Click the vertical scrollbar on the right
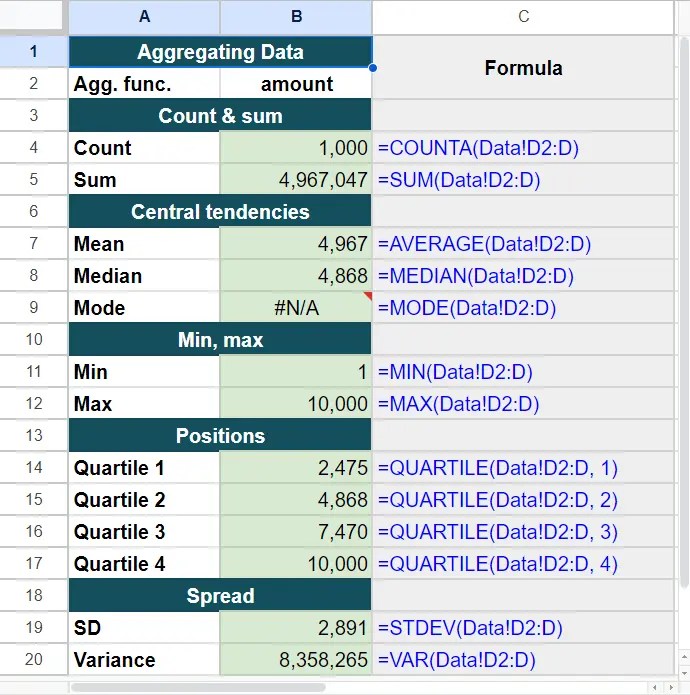This screenshot has height=695, width=690. click(x=683, y=300)
